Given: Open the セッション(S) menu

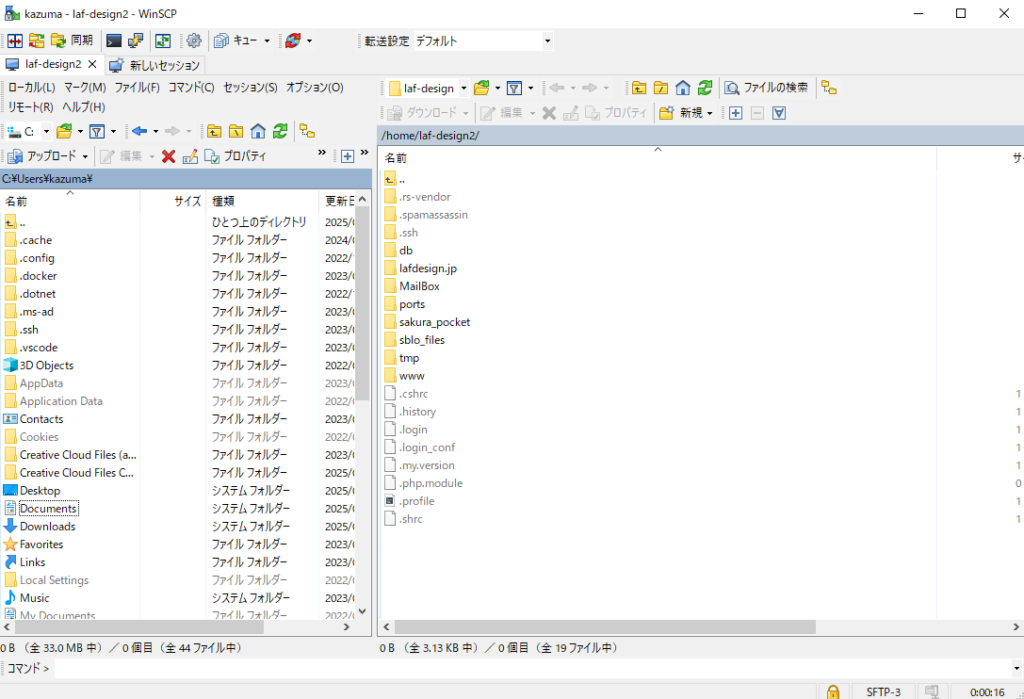Looking at the screenshot, I should pos(250,88).
